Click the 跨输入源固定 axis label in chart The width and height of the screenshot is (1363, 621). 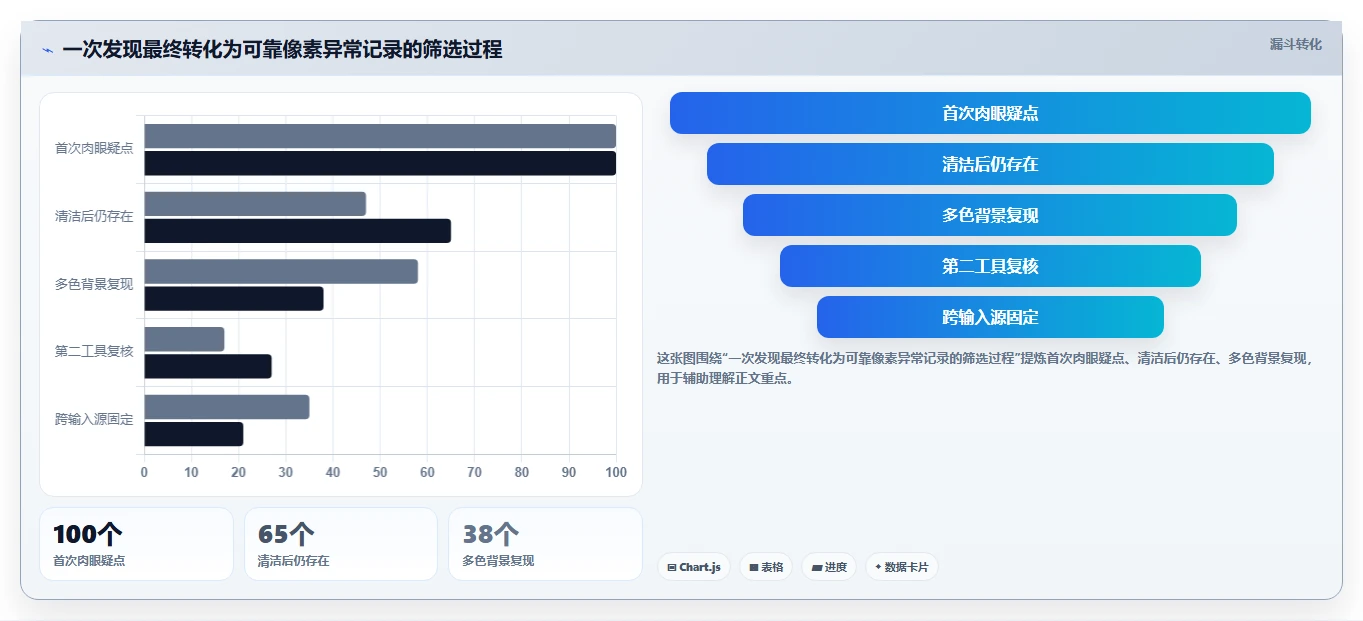pyautogui.click(x=94, y=420)
